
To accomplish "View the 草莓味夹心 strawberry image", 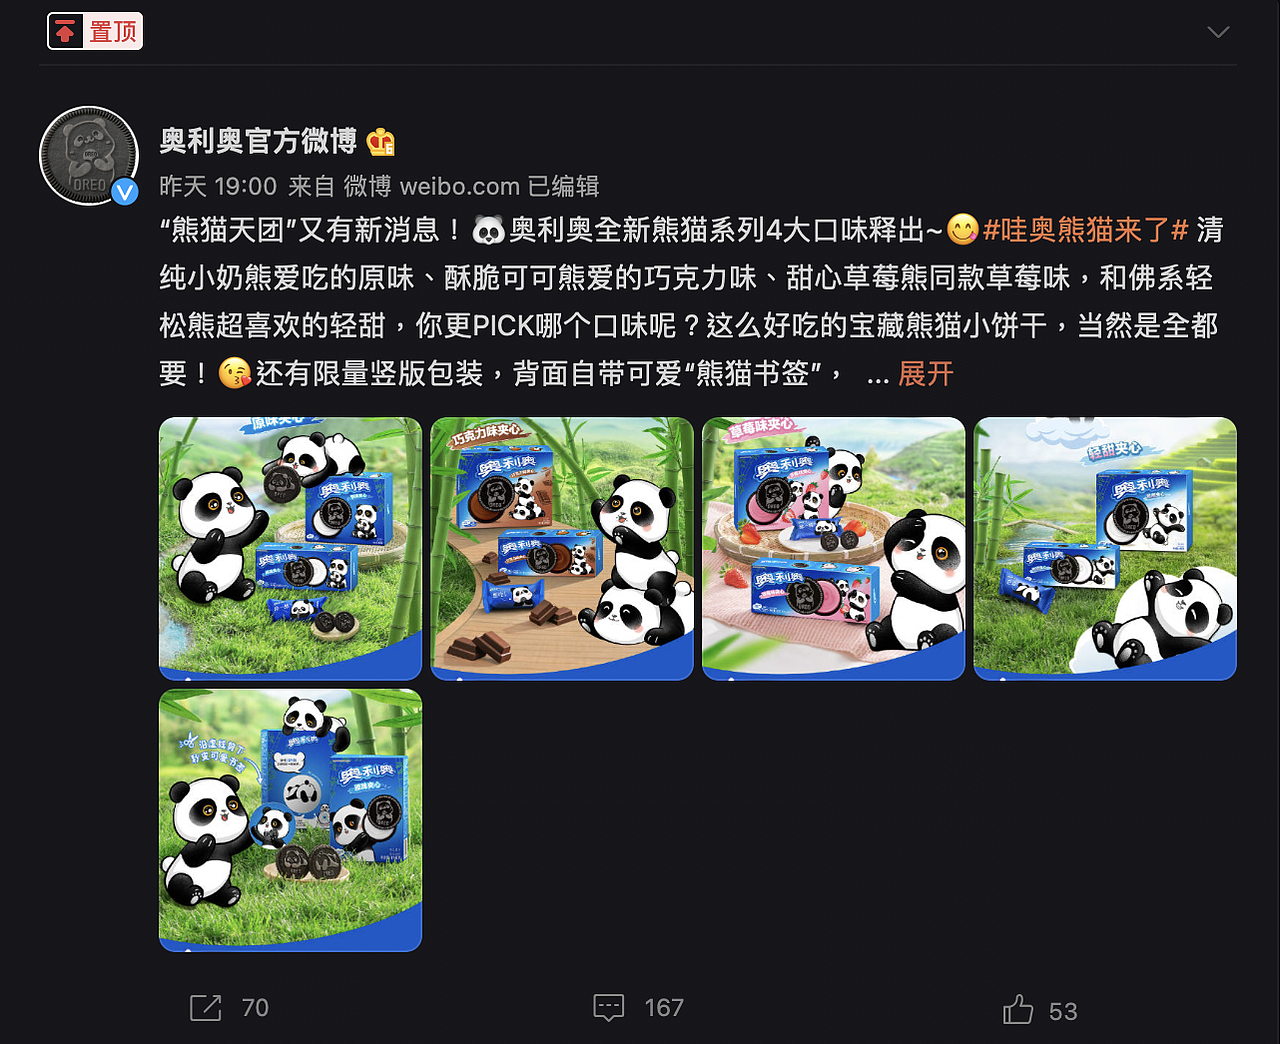I will [x=834, y=549].
